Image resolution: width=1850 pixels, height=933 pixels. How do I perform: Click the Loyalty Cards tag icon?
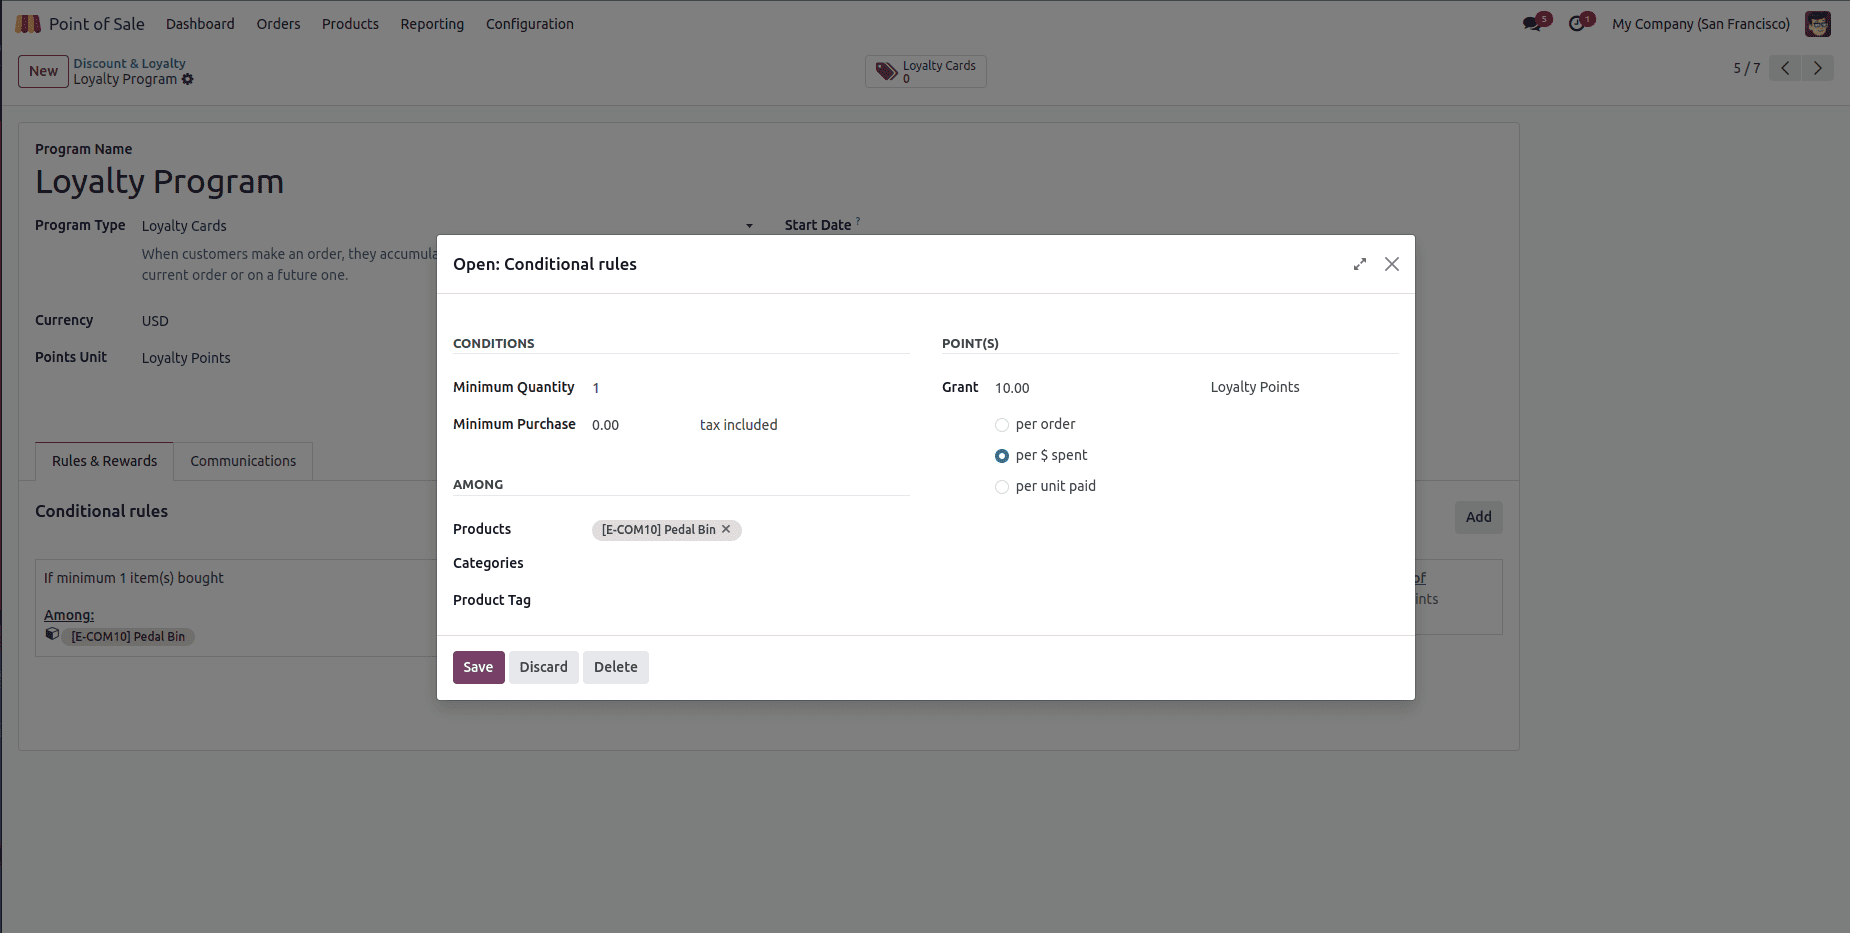point(886,71)
